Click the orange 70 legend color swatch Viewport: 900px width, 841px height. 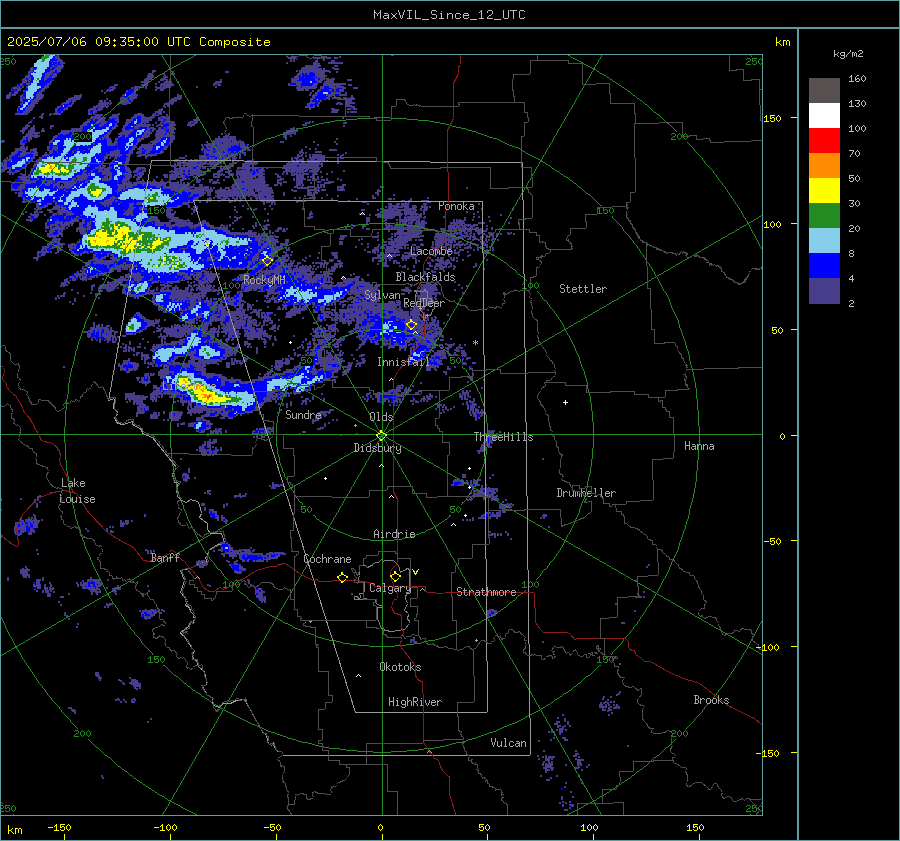click(824, 166)
